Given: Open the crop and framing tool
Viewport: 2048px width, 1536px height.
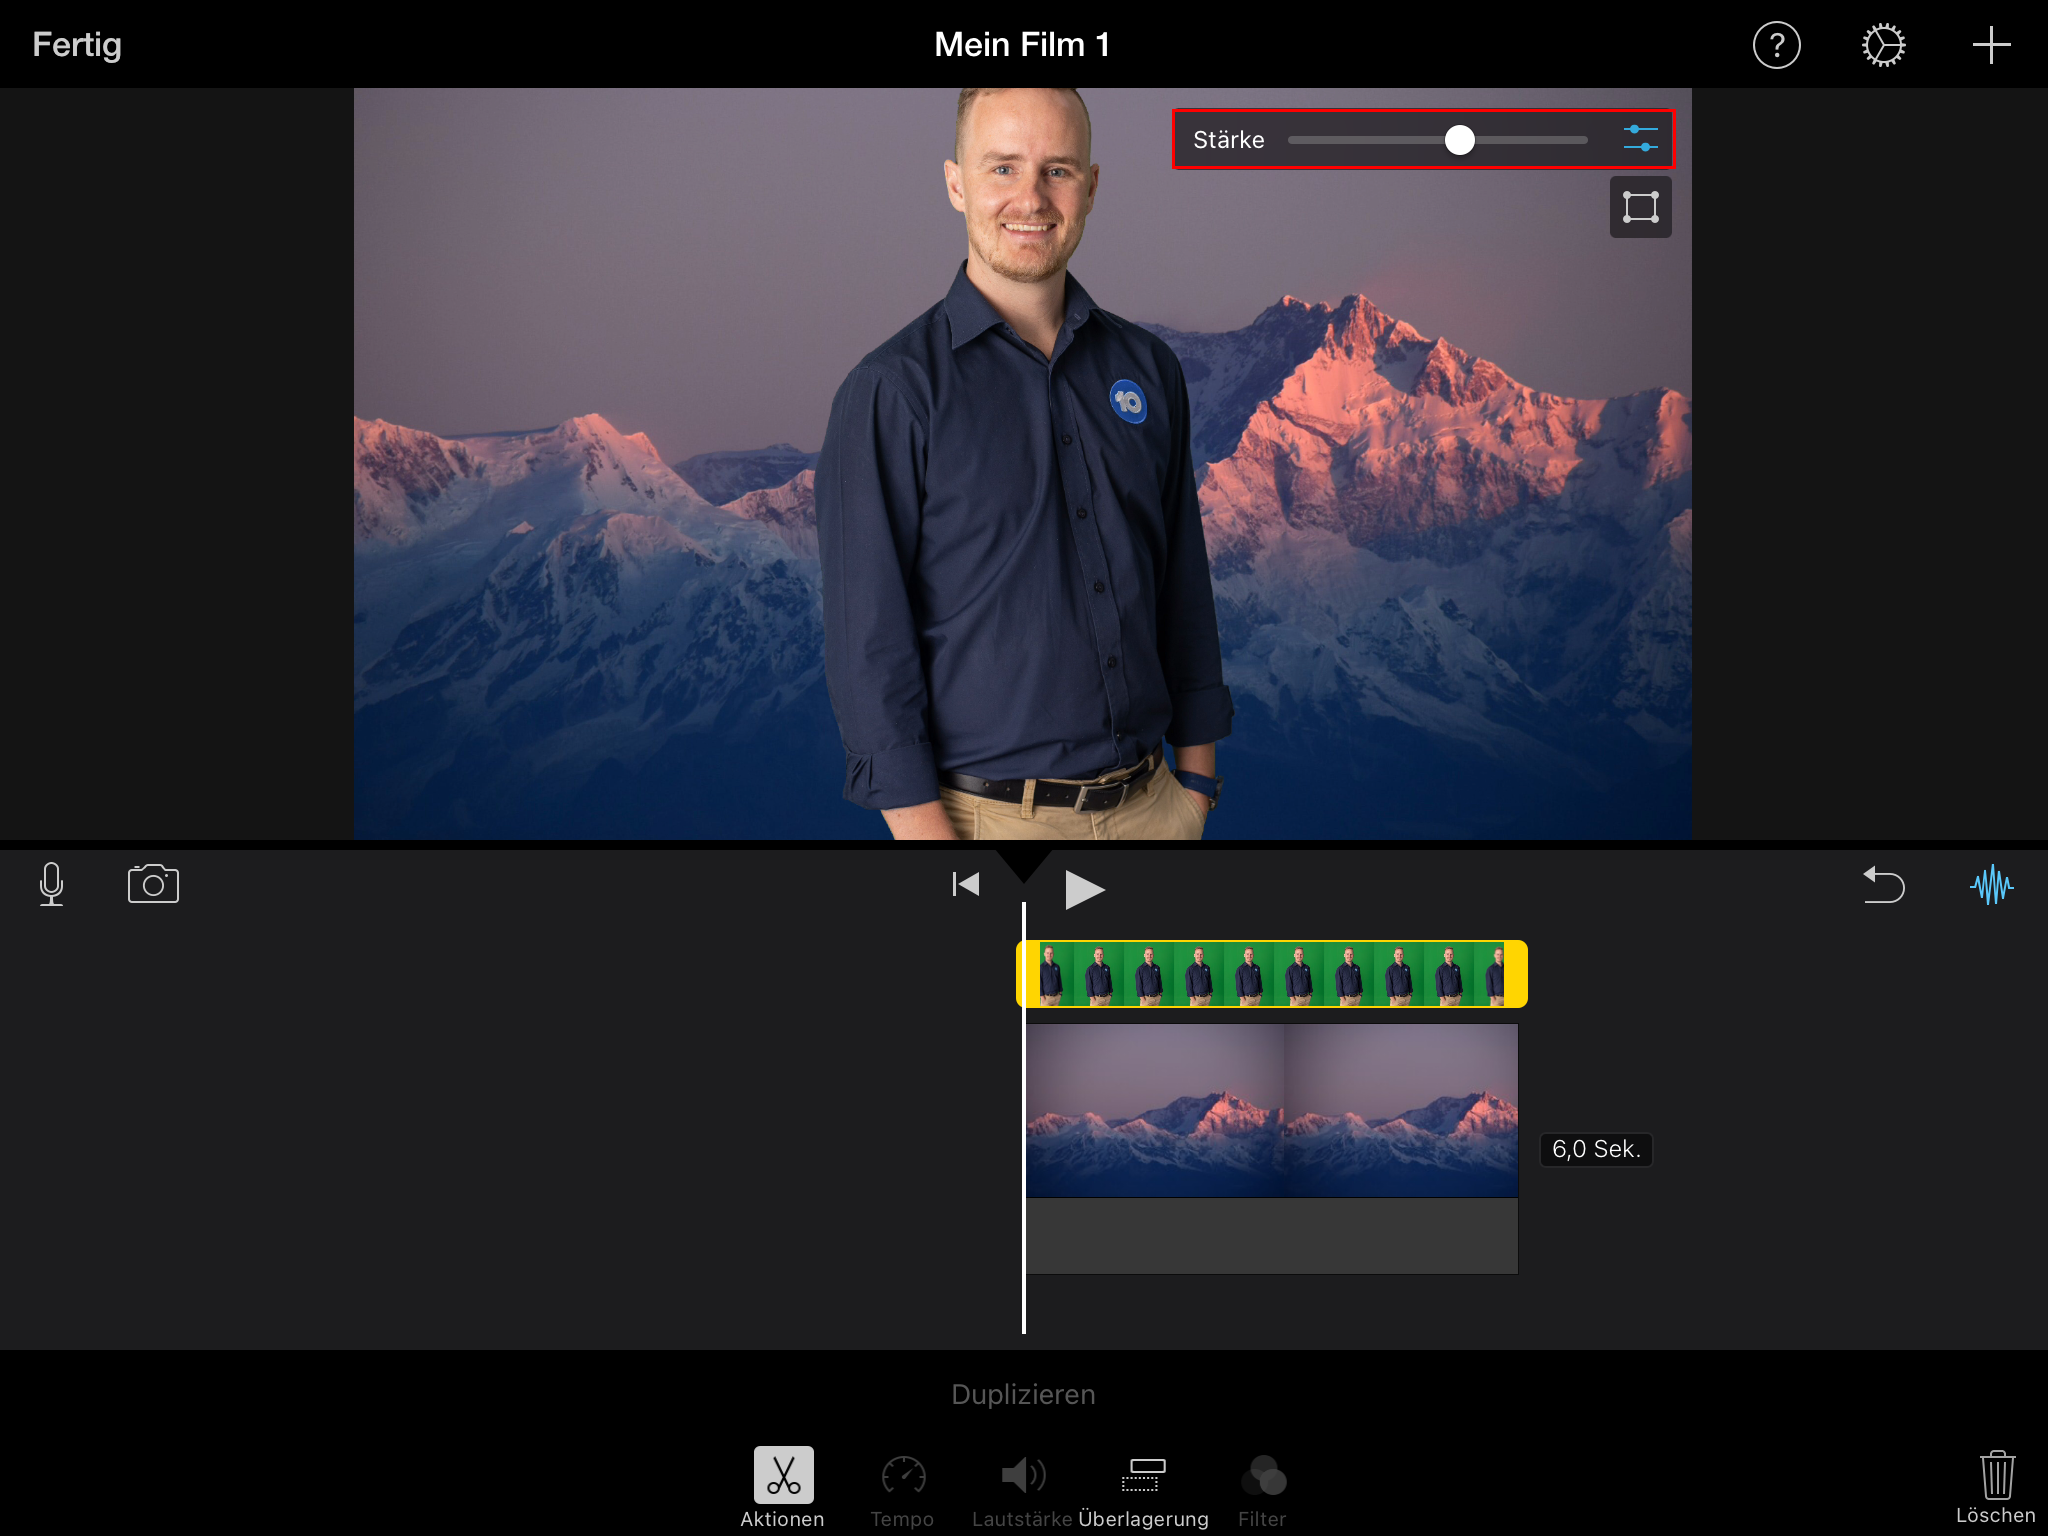Looking at the screenshot, I should pyautogui.click(x=1641, y=207).
